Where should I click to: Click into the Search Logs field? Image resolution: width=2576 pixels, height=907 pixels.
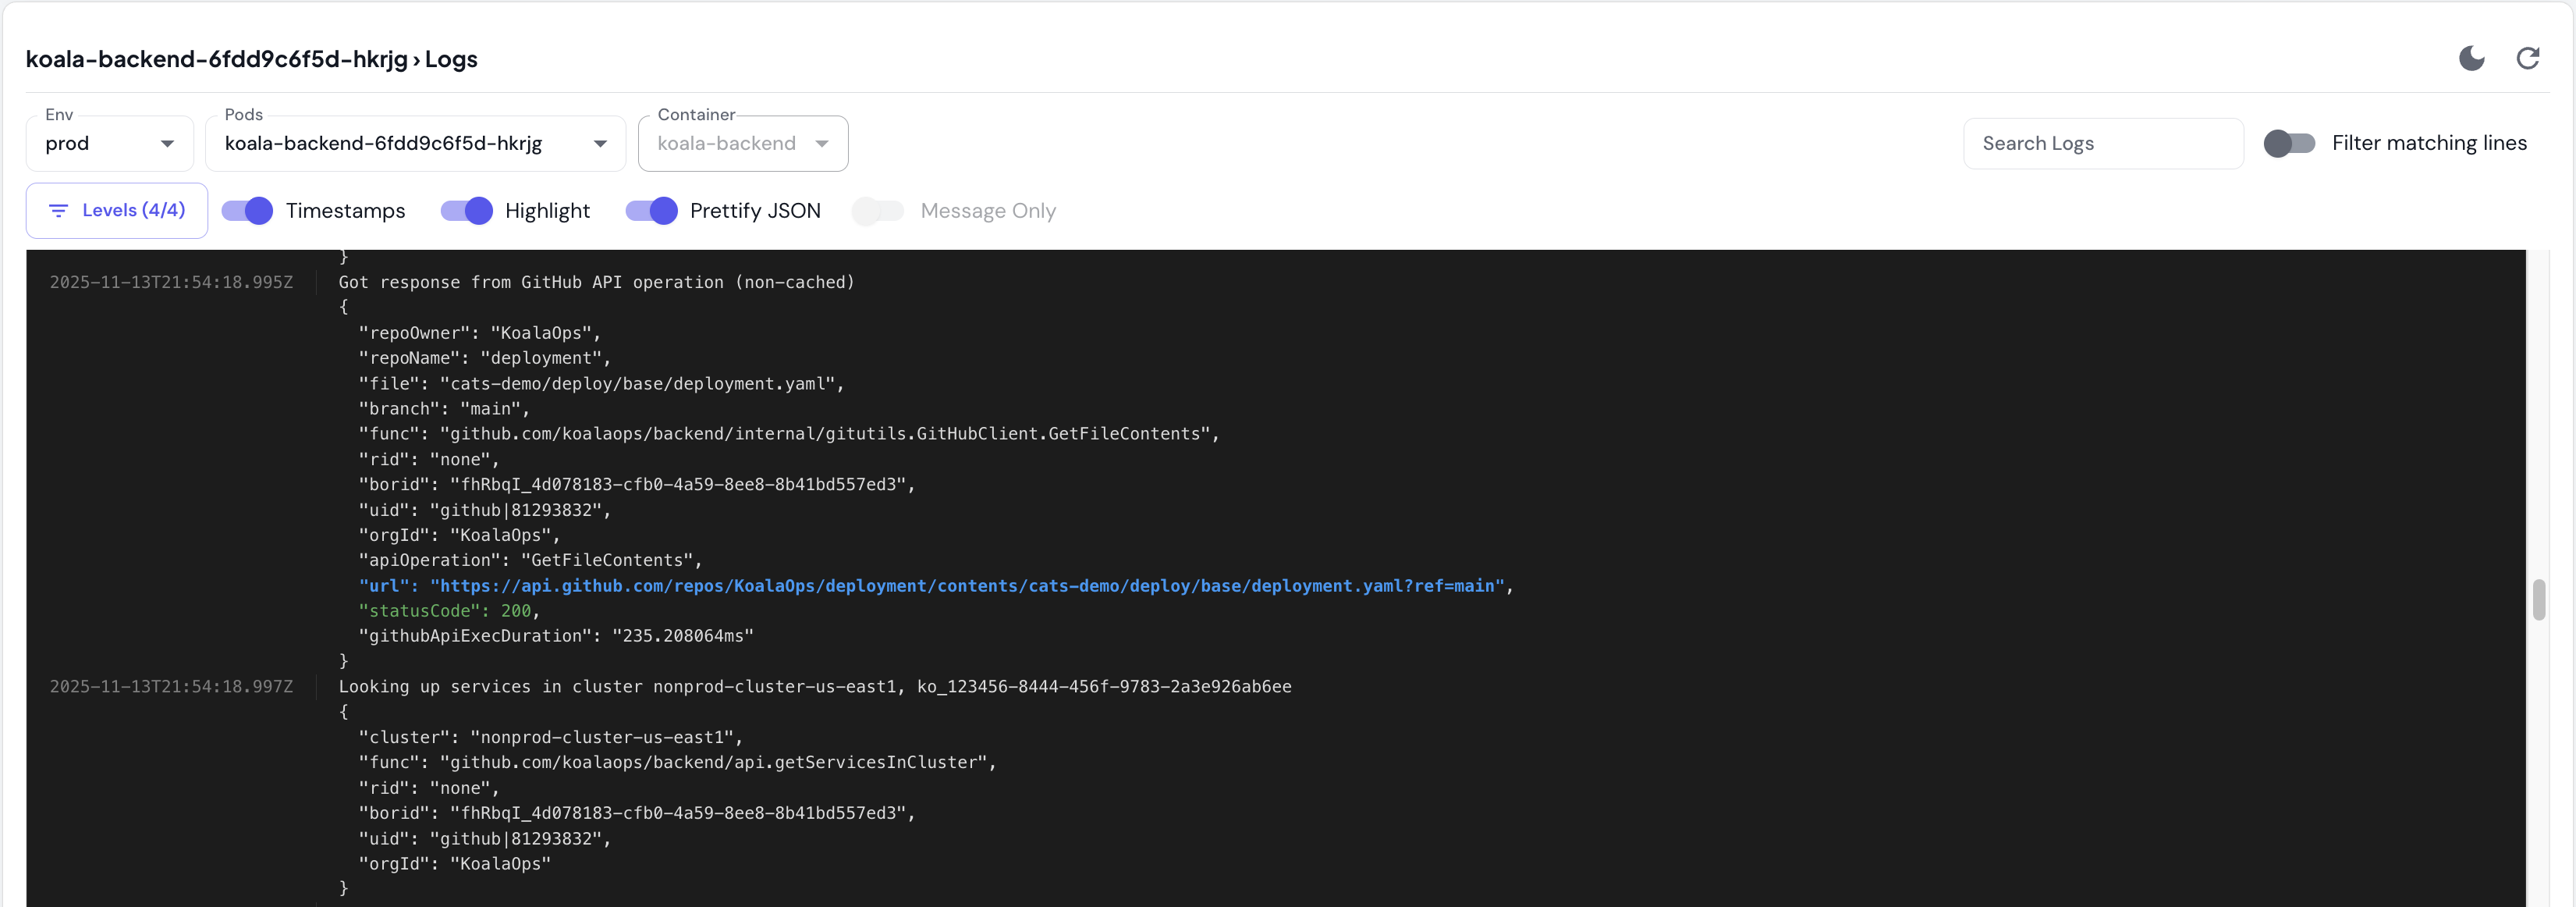tap(2103, 143)
